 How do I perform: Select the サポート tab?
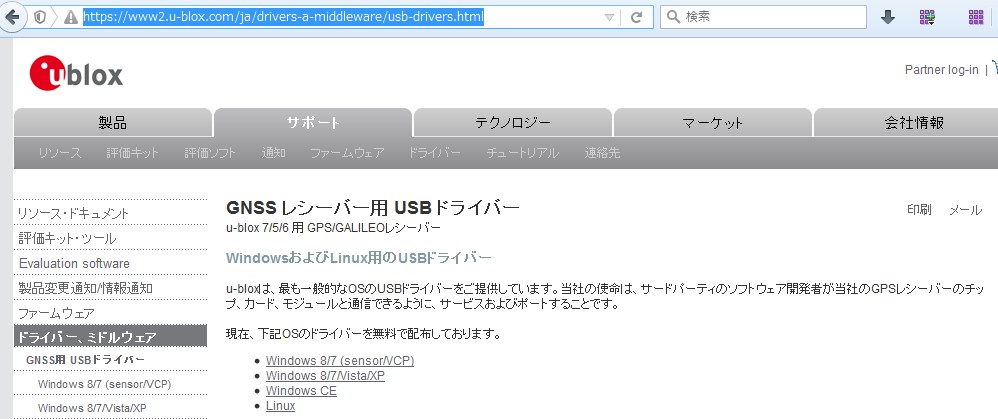pos(313,122)
